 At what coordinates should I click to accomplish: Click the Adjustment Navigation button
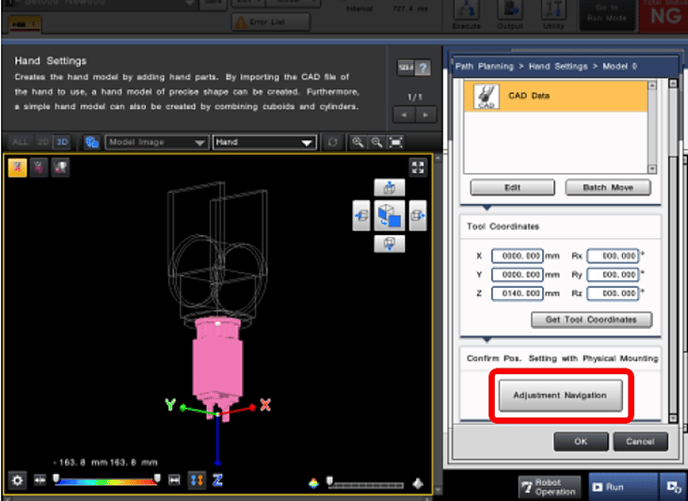coord(559,395)
